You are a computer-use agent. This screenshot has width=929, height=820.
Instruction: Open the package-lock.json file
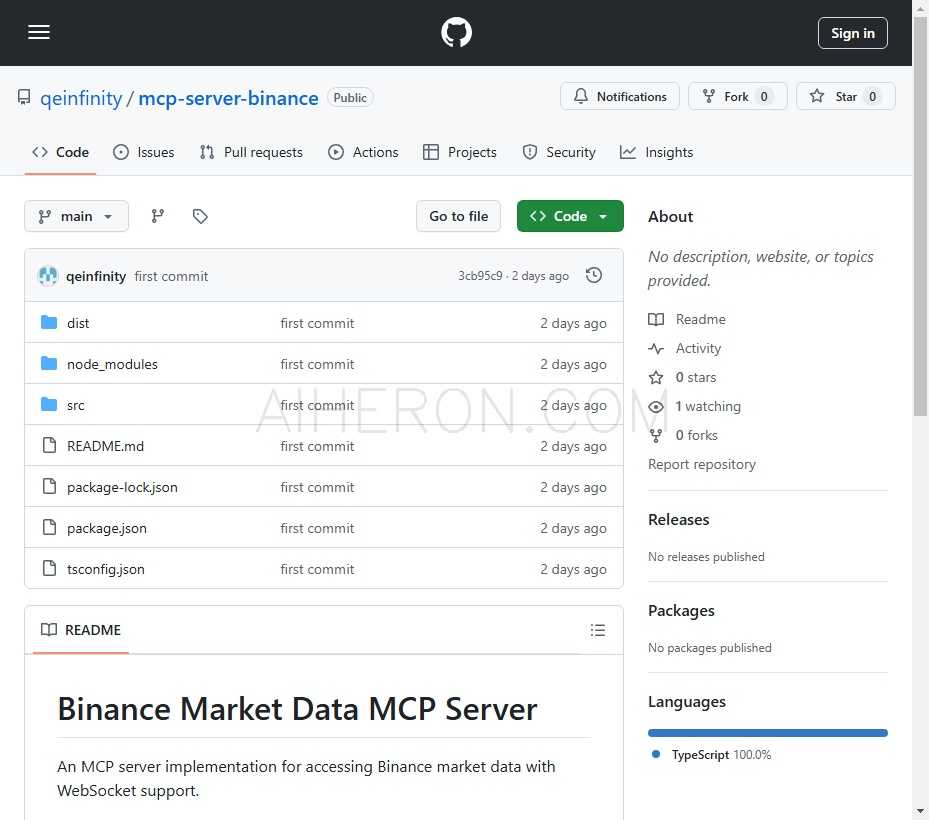[x=122, y=487]
